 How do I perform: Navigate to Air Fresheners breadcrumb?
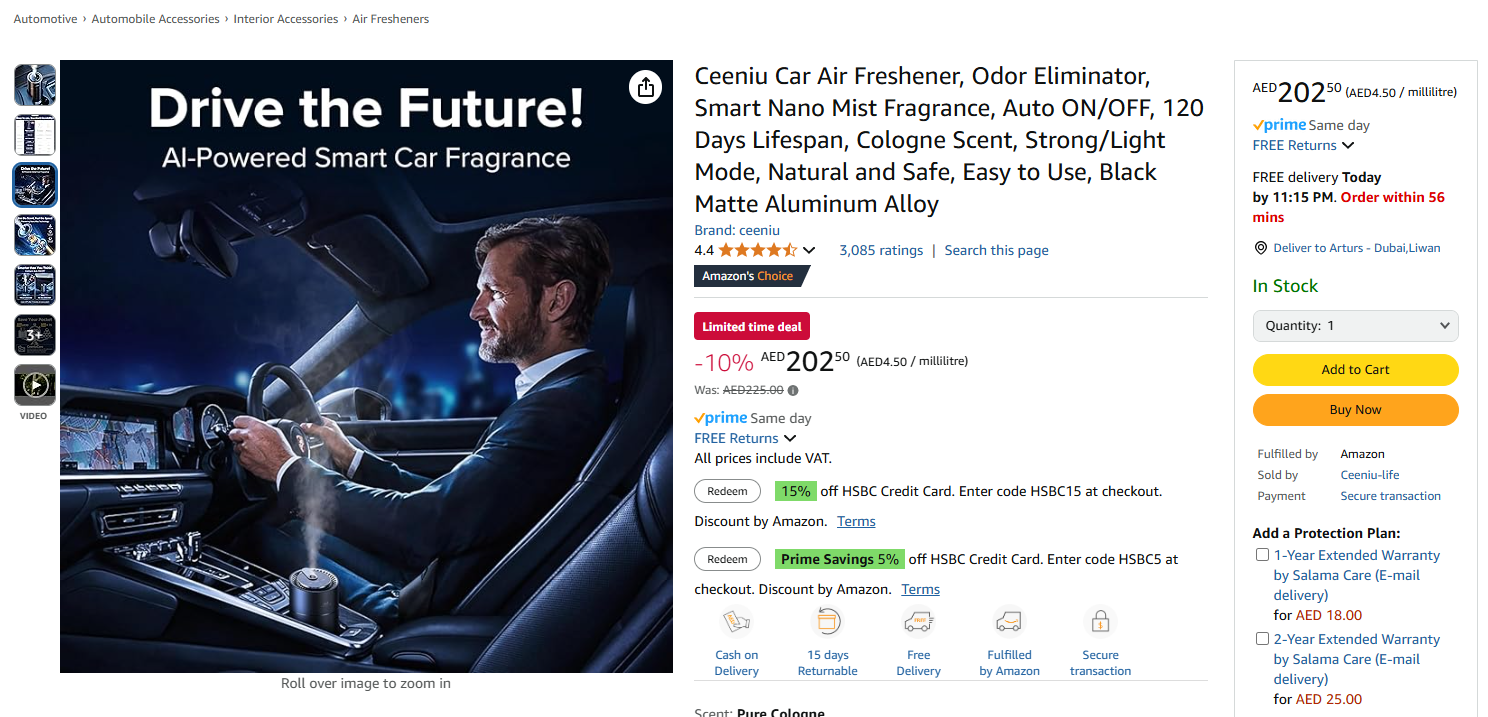(x=390, y=19)
